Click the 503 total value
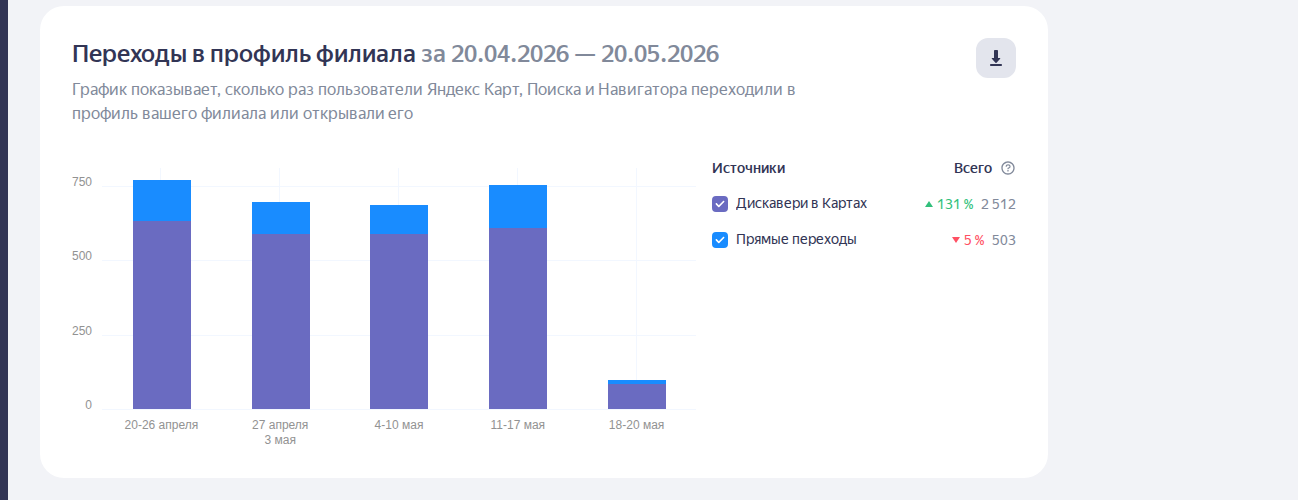The image size is (1298, 500). pyautogui.click(x=1004, y=240)
